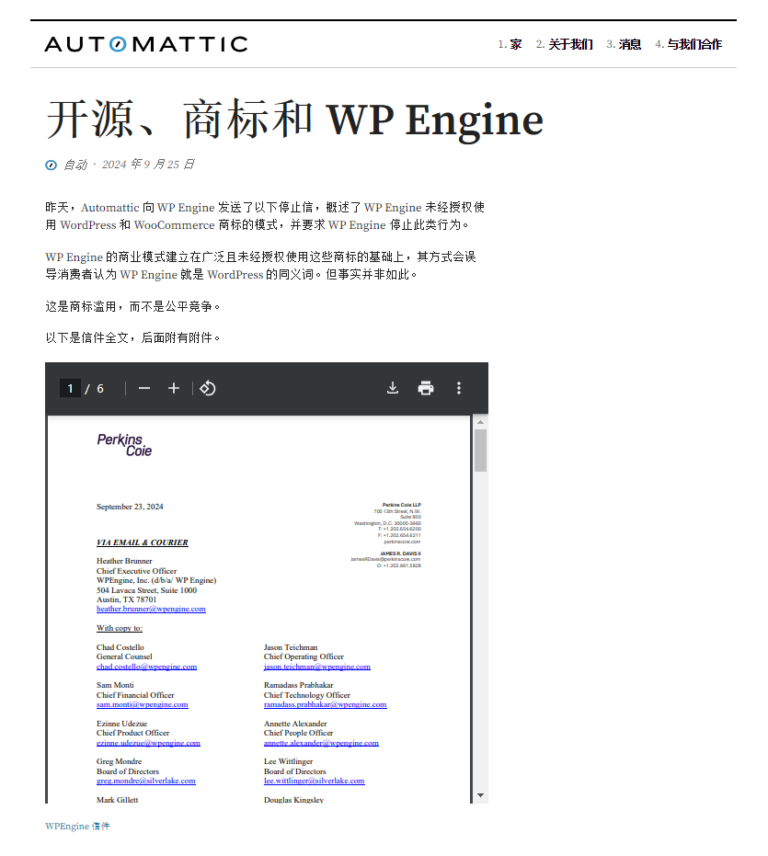The width and height of the screenshot is (768, 856).
Task: Click the line 以下是信件全文，后面附有附件。
Action: click(133, 338)
